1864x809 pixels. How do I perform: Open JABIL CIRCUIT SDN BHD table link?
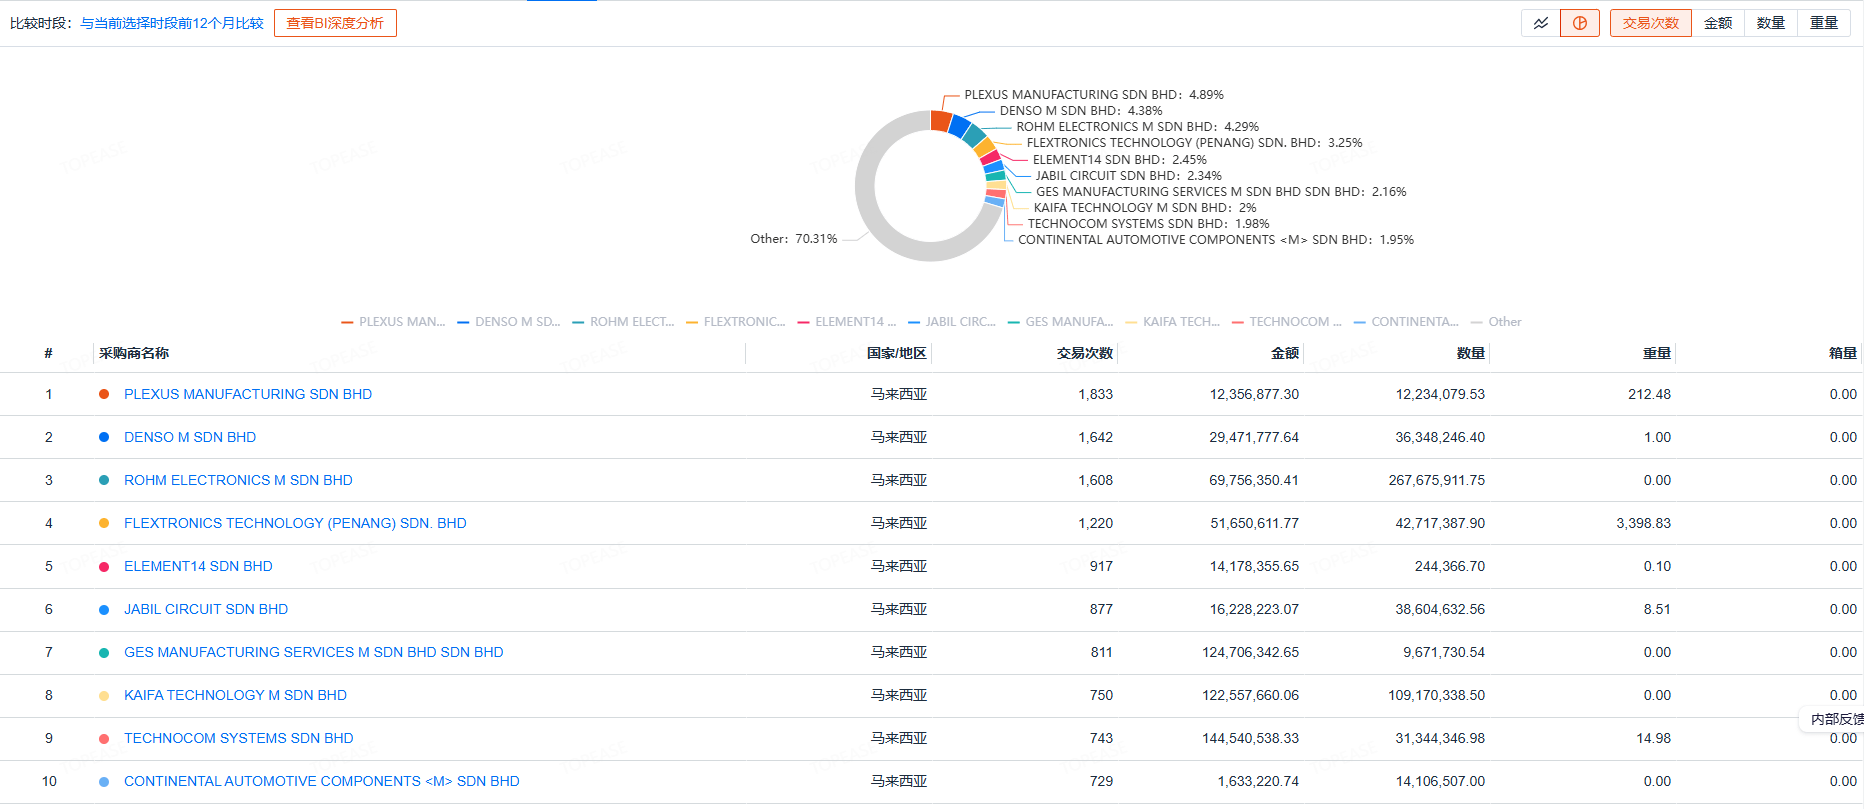[x=206, y=609]
